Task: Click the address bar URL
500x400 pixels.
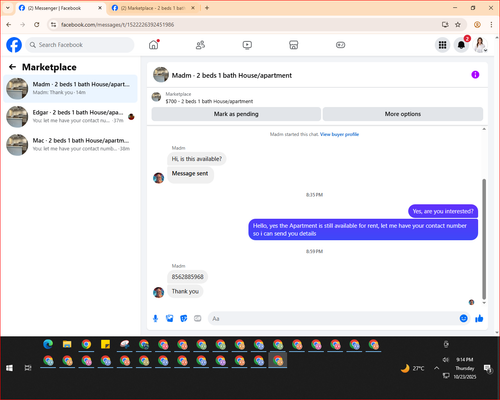Action: click(117, 25)
